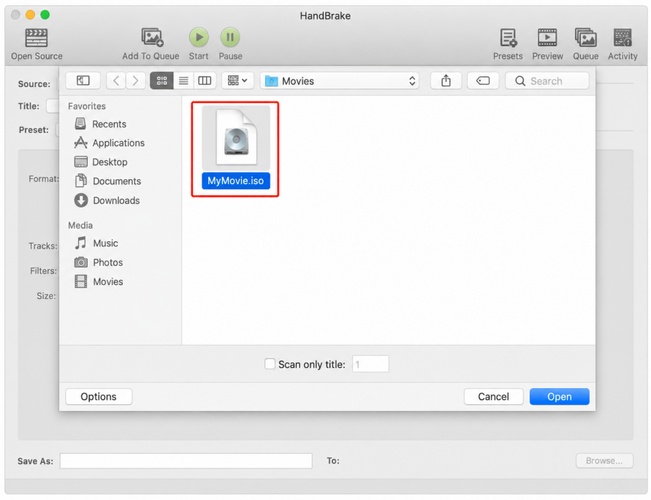The image size is (651, 500).
Task: Click the Cancel button
Action: (x=493, y=397)
